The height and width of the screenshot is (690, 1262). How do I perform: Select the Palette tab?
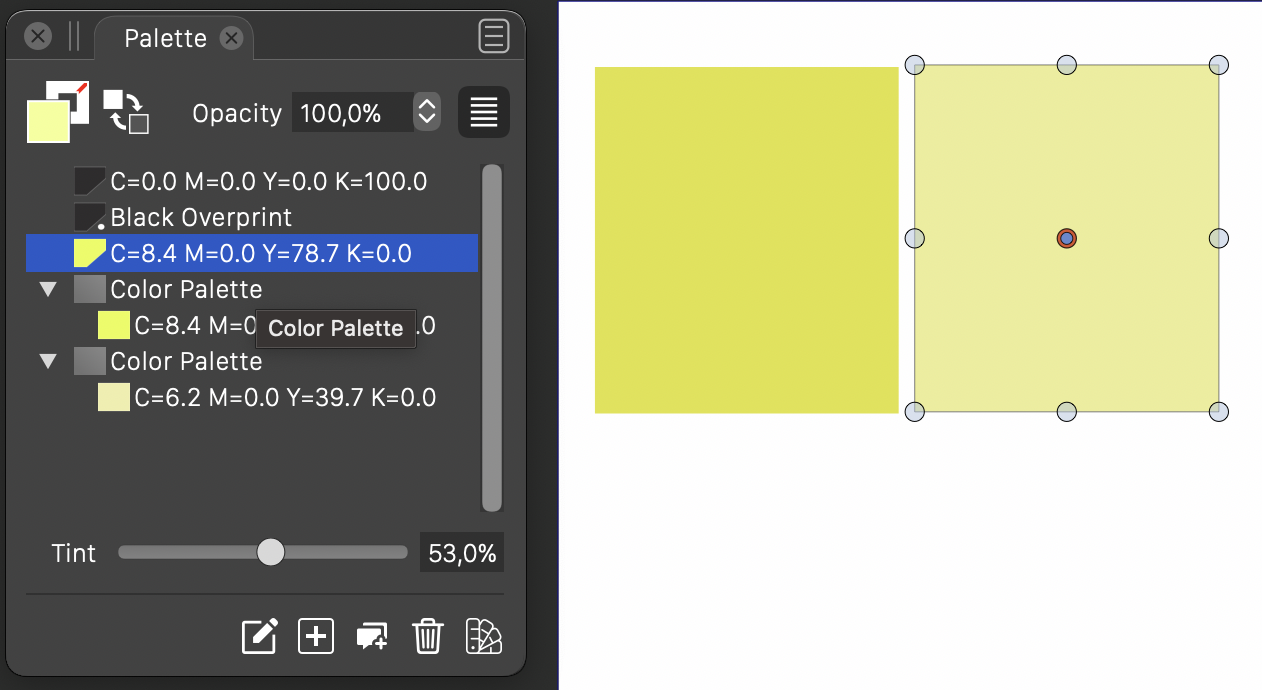click(166, 38)
